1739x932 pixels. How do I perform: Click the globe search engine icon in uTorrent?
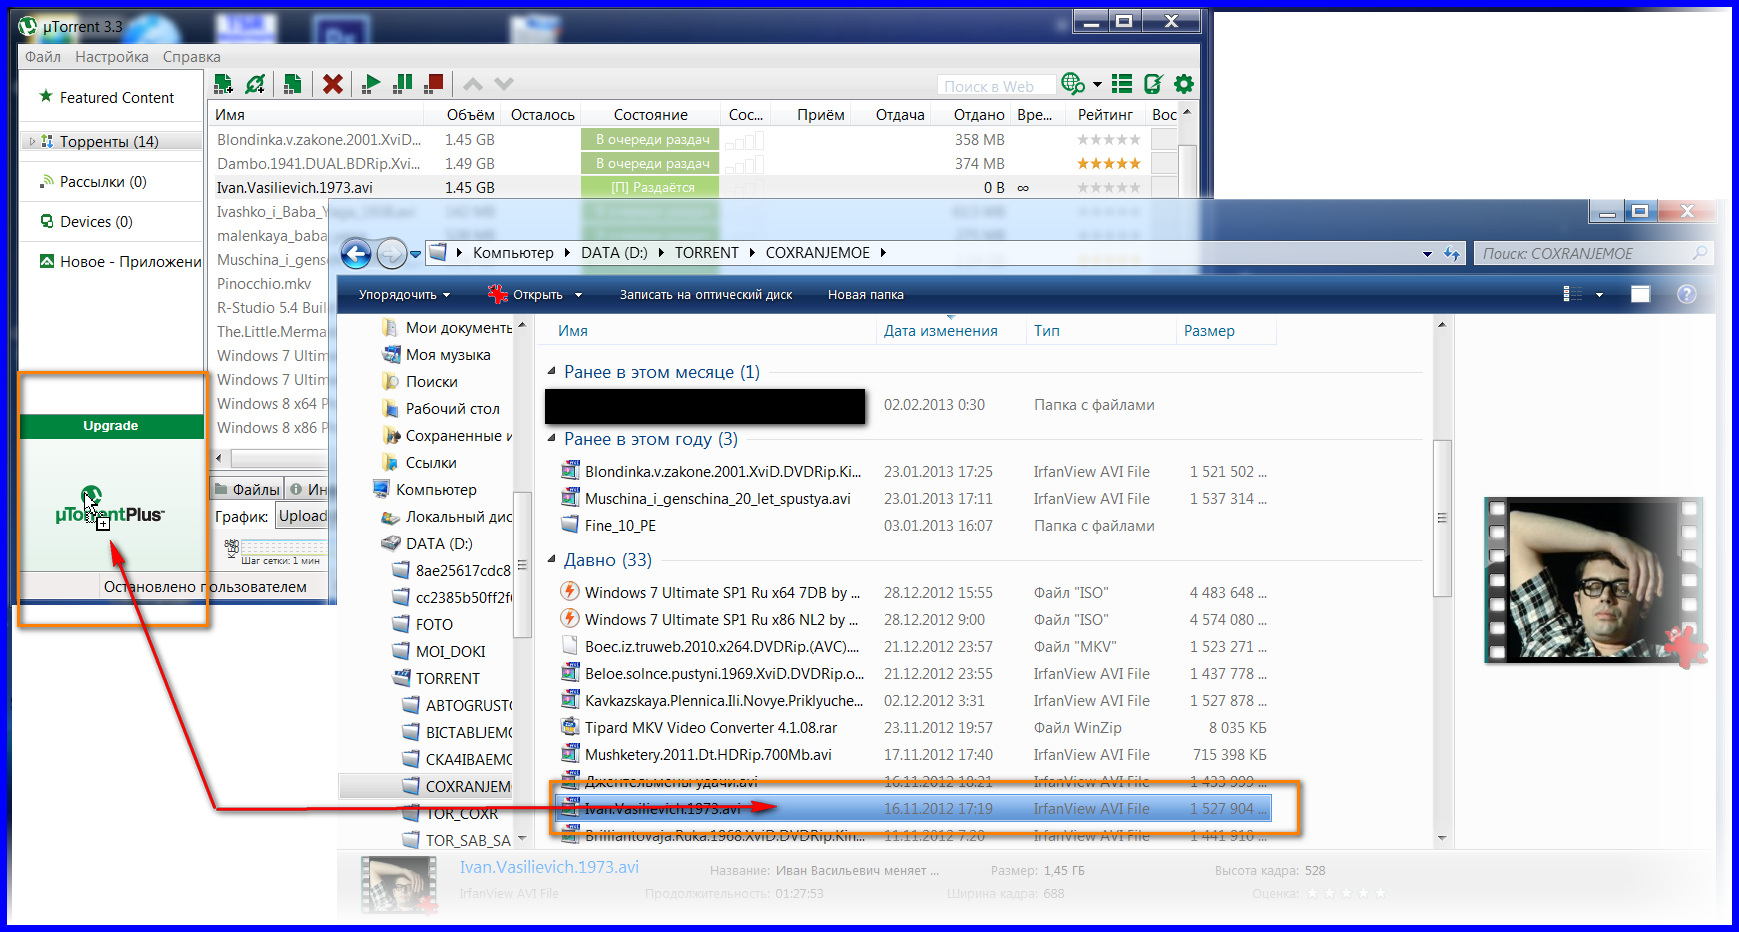1072,84
